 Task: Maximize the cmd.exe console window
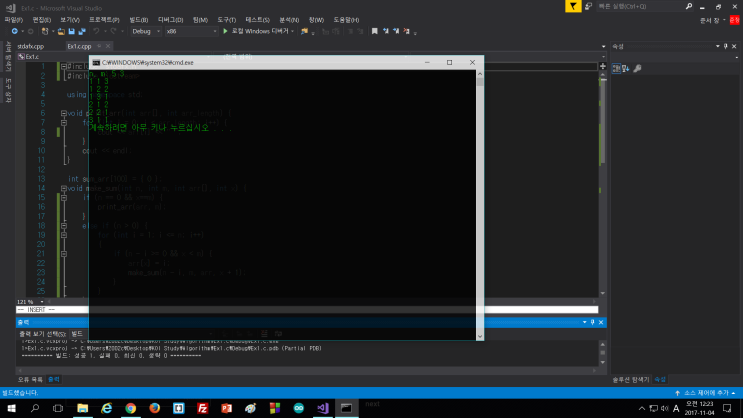pos(449,63)
